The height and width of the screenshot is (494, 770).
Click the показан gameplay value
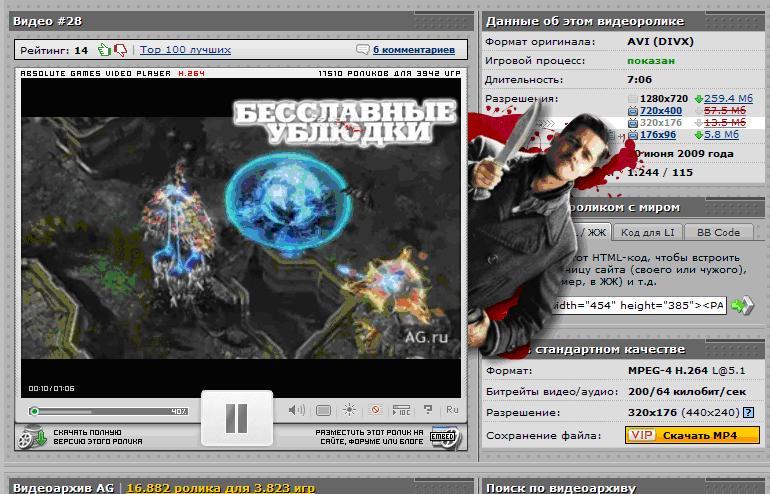click(x=651, y=61)
